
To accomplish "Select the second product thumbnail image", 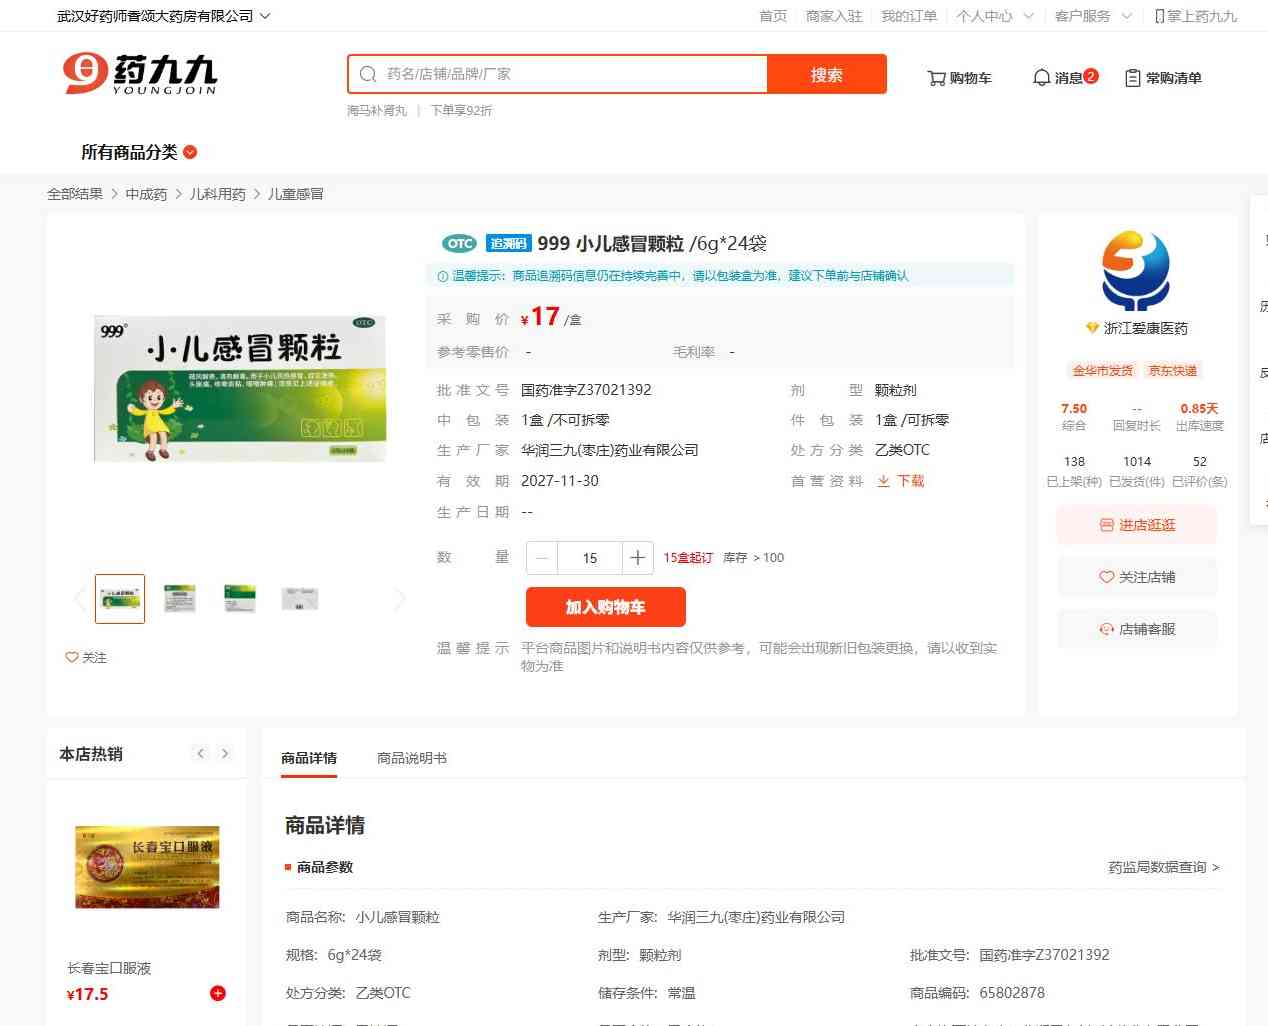I will point(179,599).
